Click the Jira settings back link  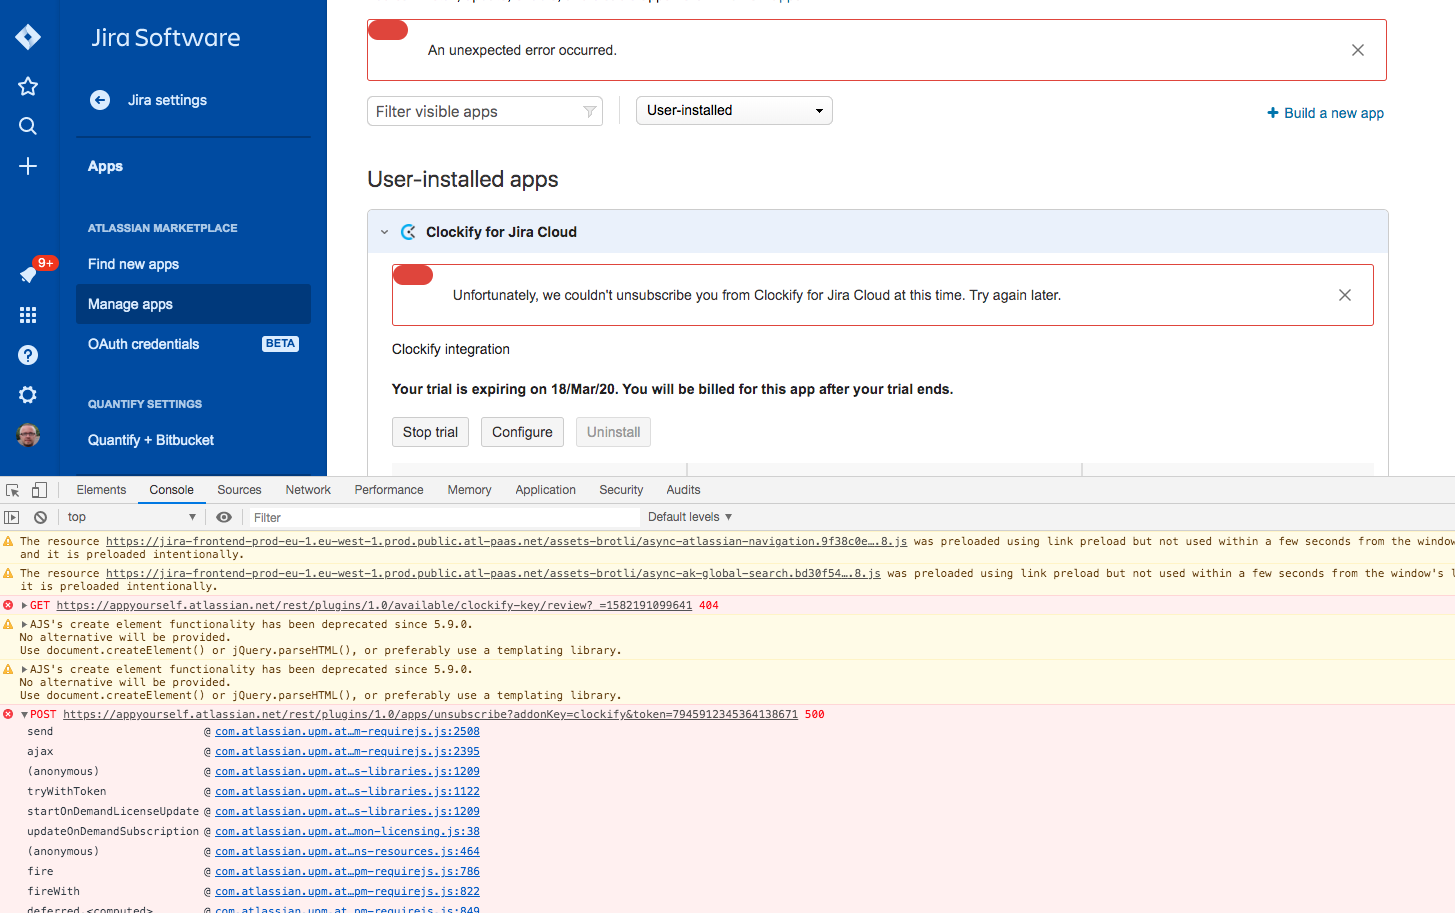coord(167,100)
